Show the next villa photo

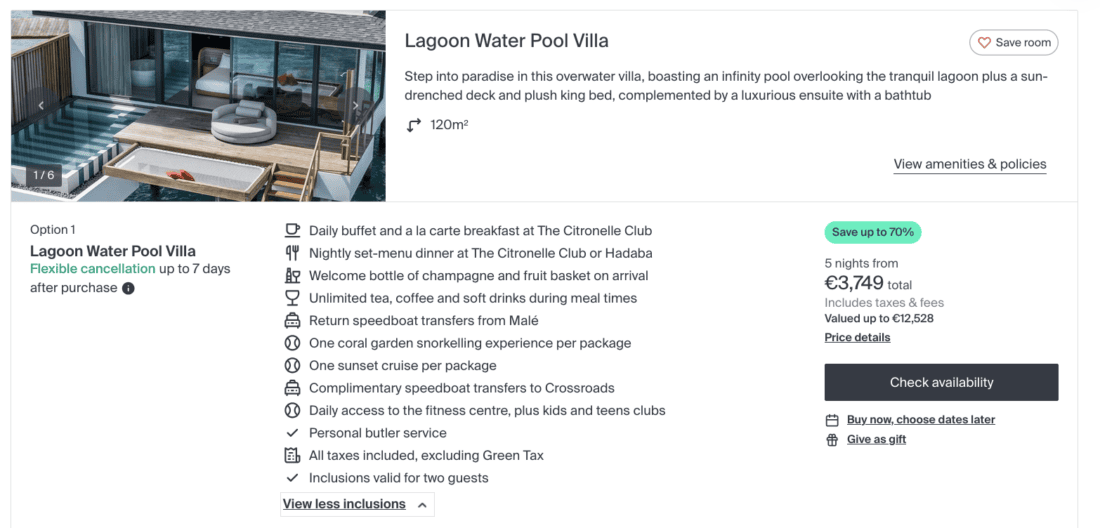[x=356, y=105]
